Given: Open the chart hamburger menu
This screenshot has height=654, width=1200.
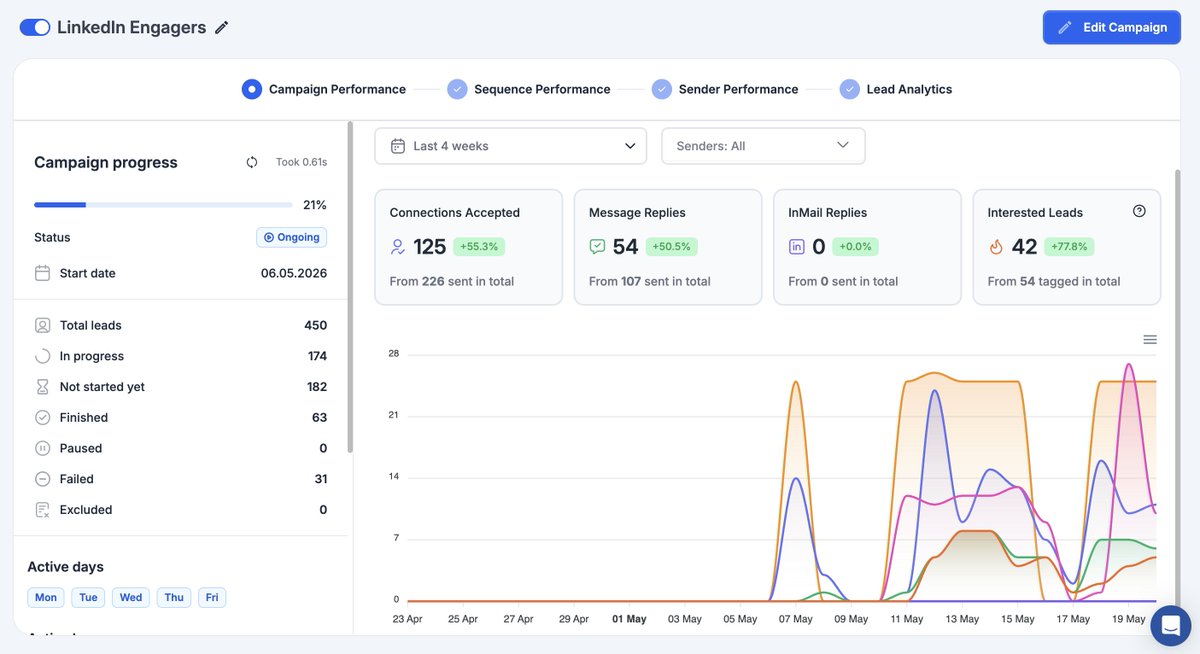Looking at the screenshot, I should tap(1150, 340).
